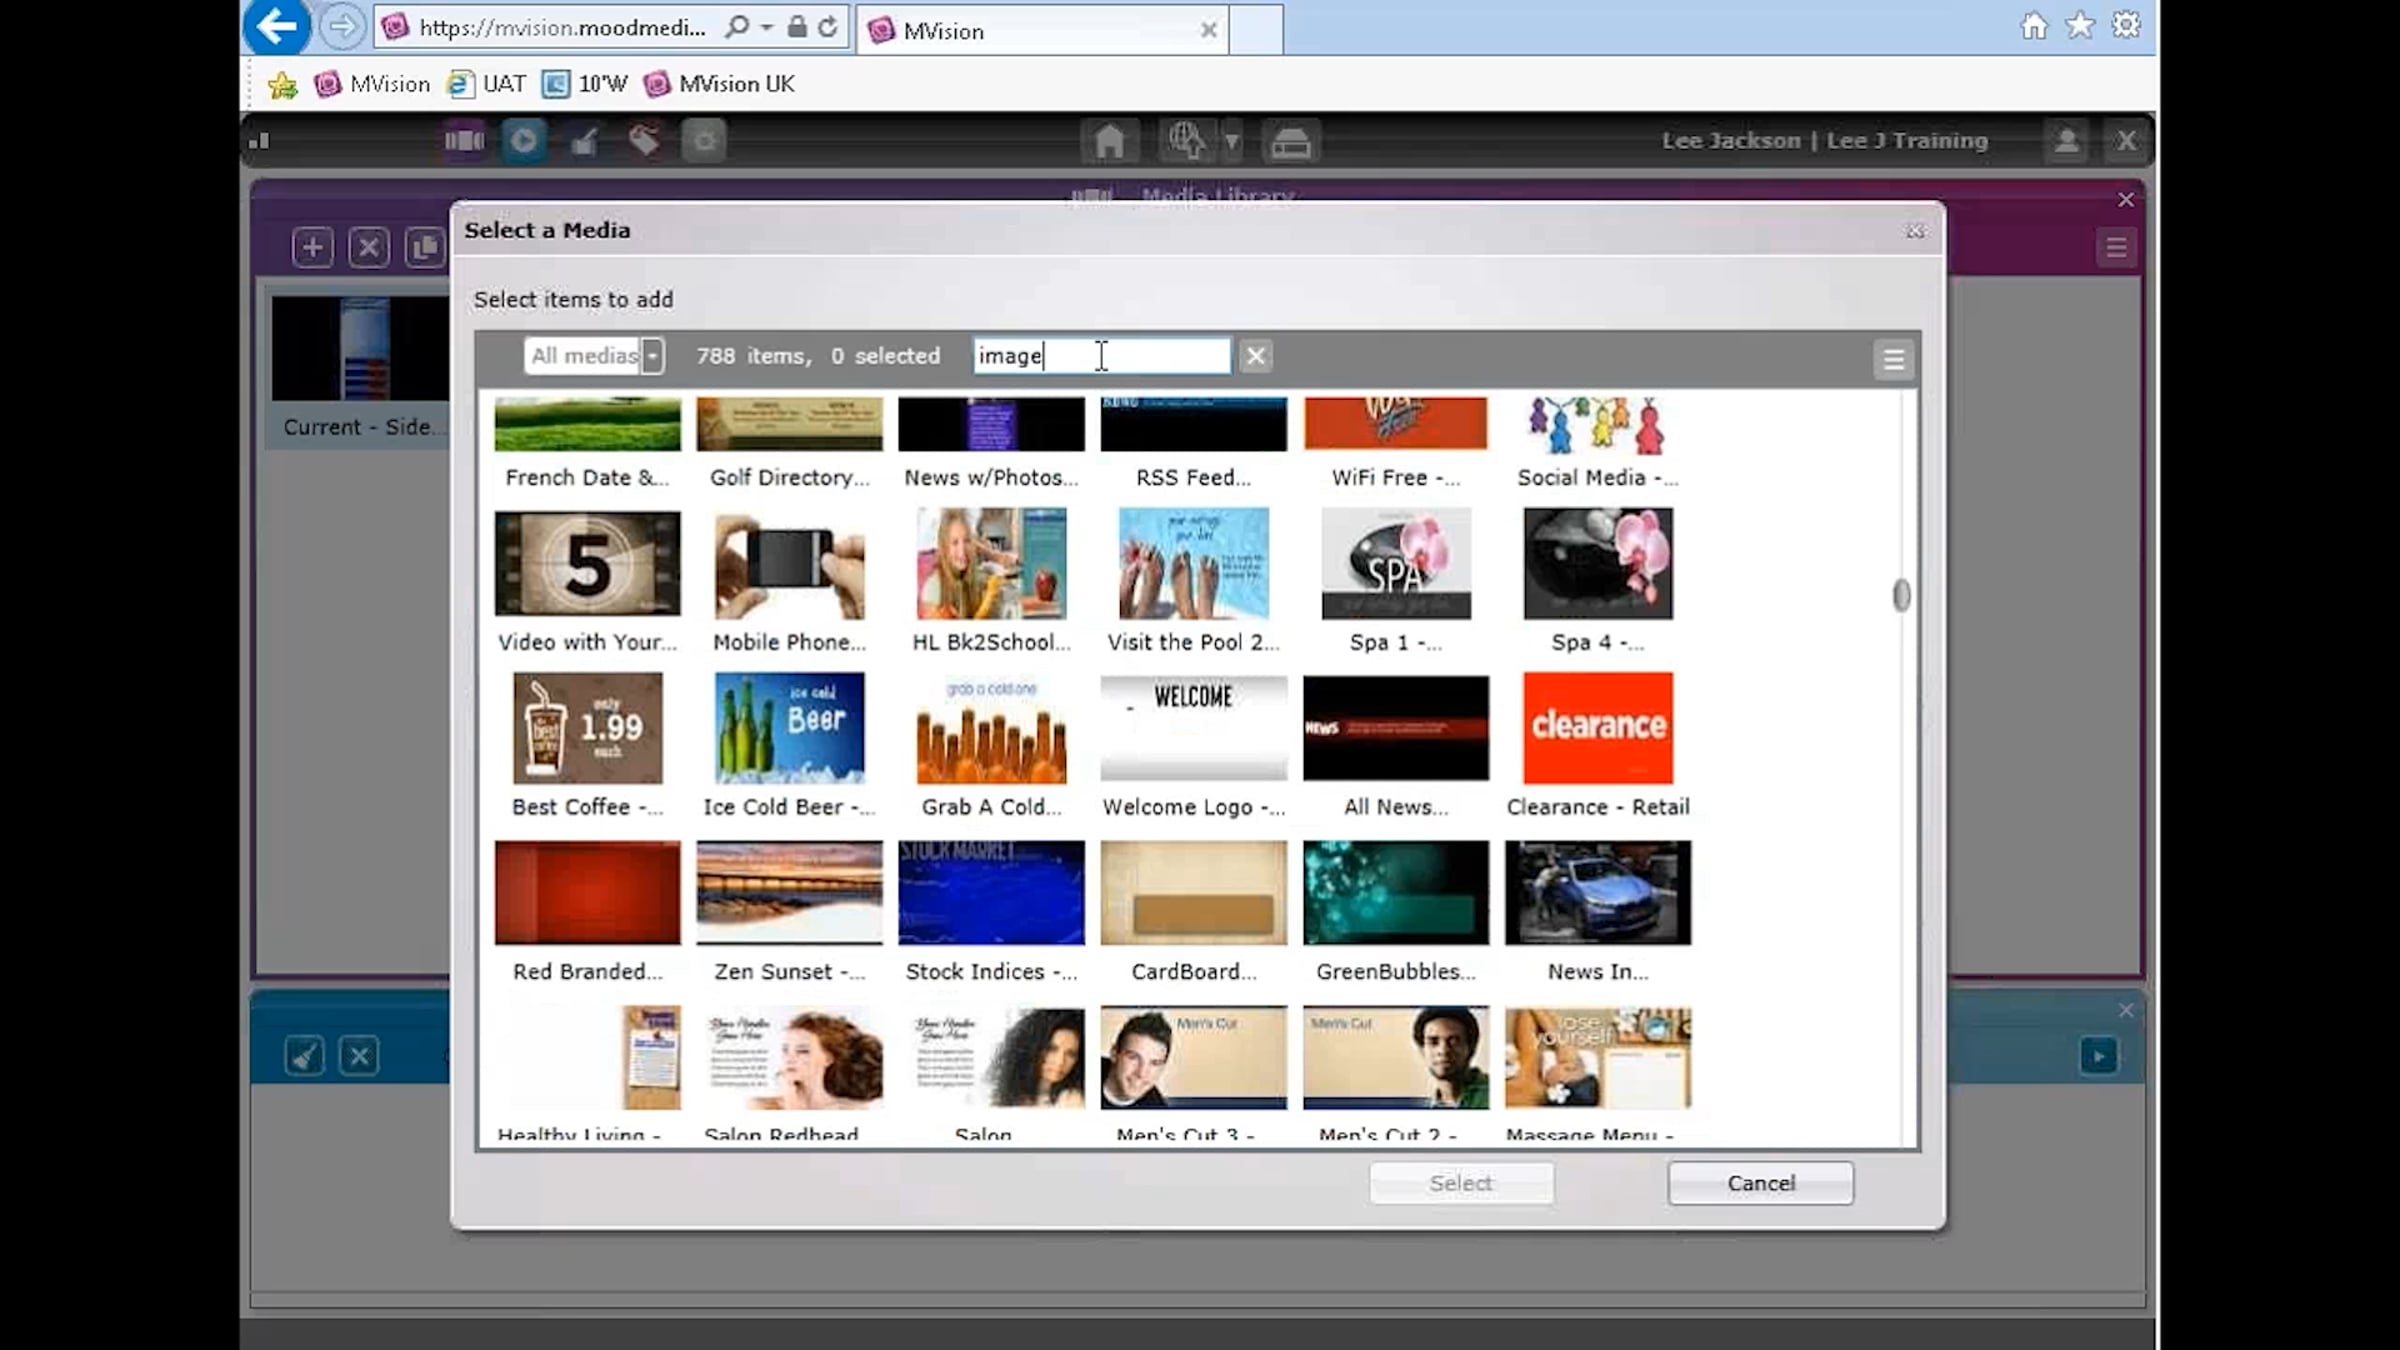
Task: Click the tags icon in toolbar
Action: [x=644, y=140]
